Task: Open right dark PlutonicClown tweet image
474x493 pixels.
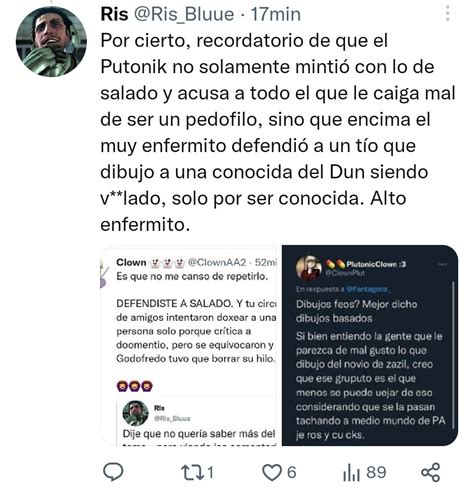Action: click(370, 345)
